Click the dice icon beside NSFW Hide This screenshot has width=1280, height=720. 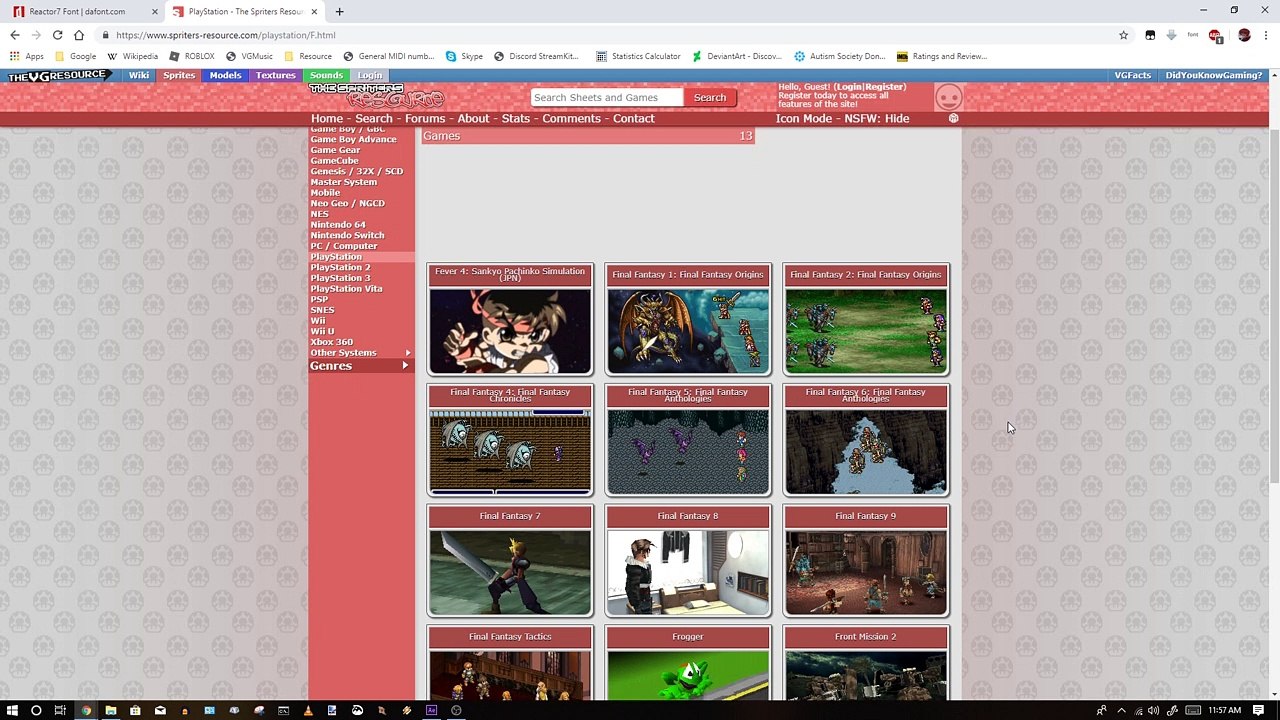[953, 118]
